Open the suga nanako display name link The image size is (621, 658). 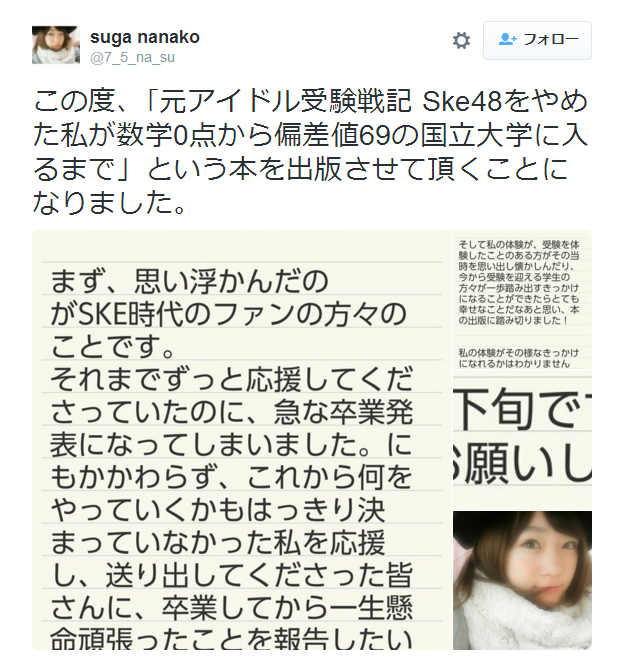145,37
